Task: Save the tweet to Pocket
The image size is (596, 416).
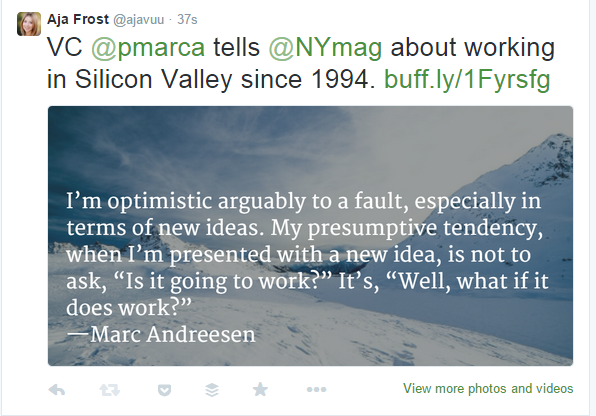Action: tap(164, 390)
